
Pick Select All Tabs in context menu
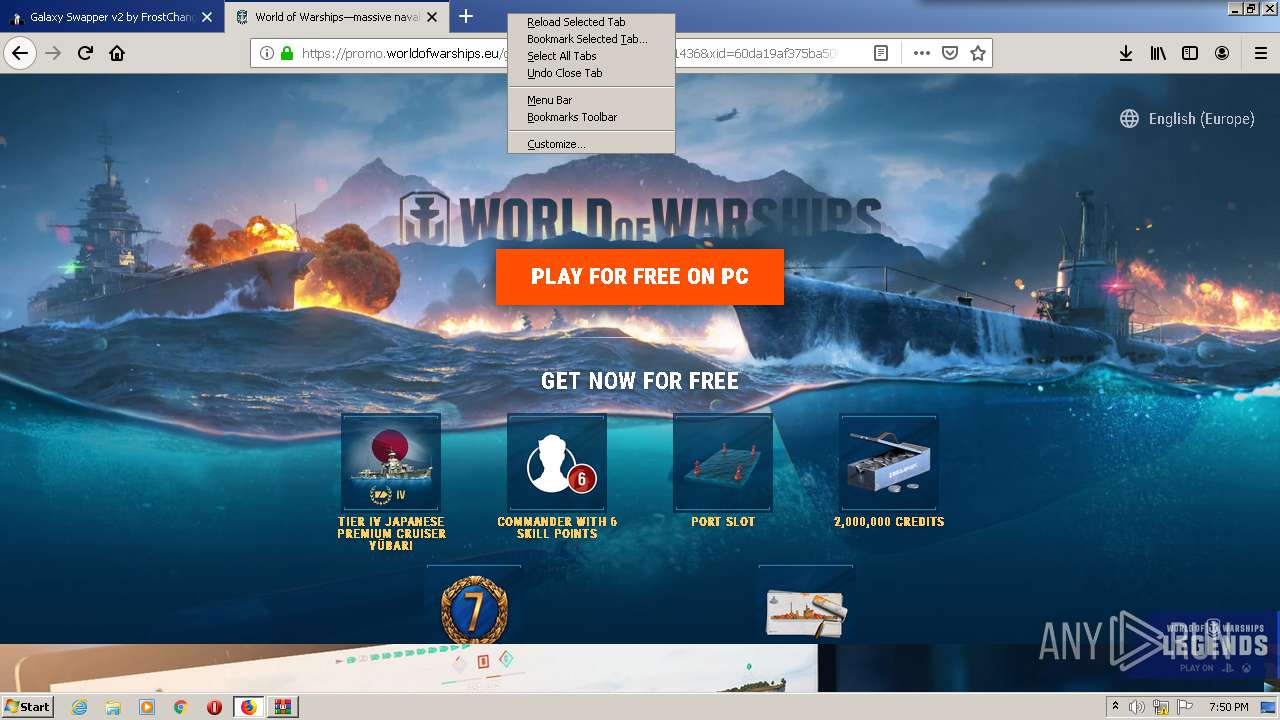(591, 56)
